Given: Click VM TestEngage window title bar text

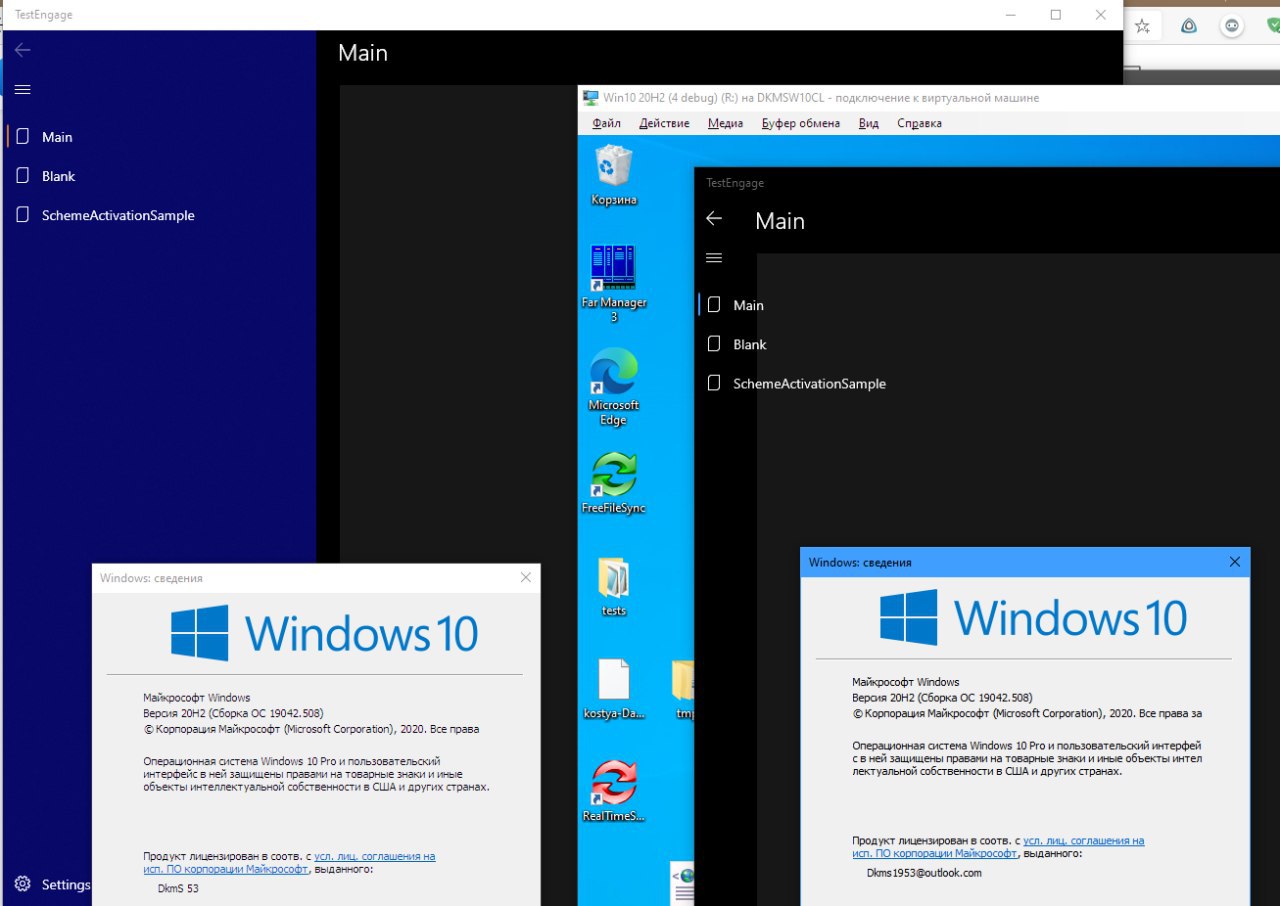Looking at the screenshot, I should coord(735,183).
